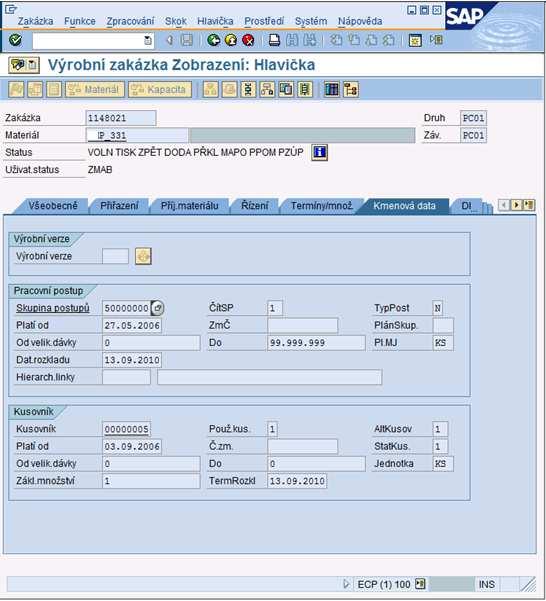This screenshot has width=546, height=601.
Task: Click the Kusovník number field
Action: (126, 429)
